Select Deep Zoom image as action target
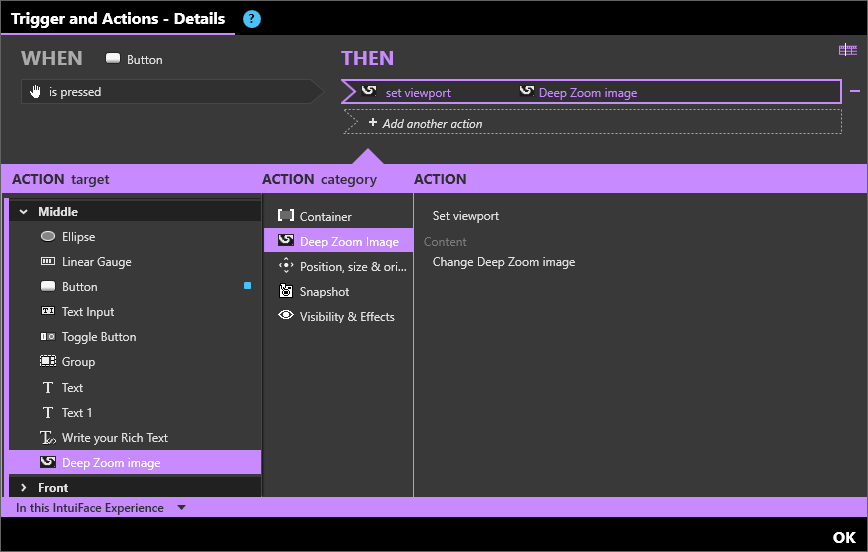 coord(135,462)
